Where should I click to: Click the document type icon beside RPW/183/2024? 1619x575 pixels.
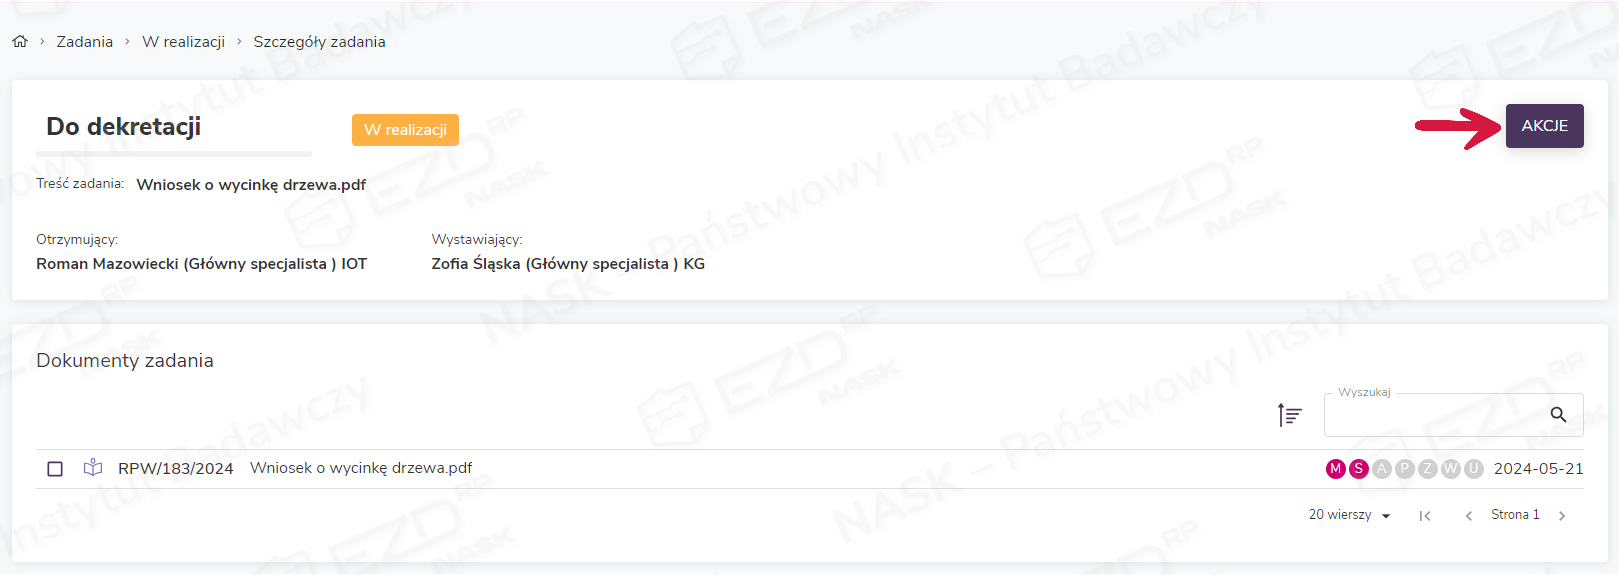(93, 468)
